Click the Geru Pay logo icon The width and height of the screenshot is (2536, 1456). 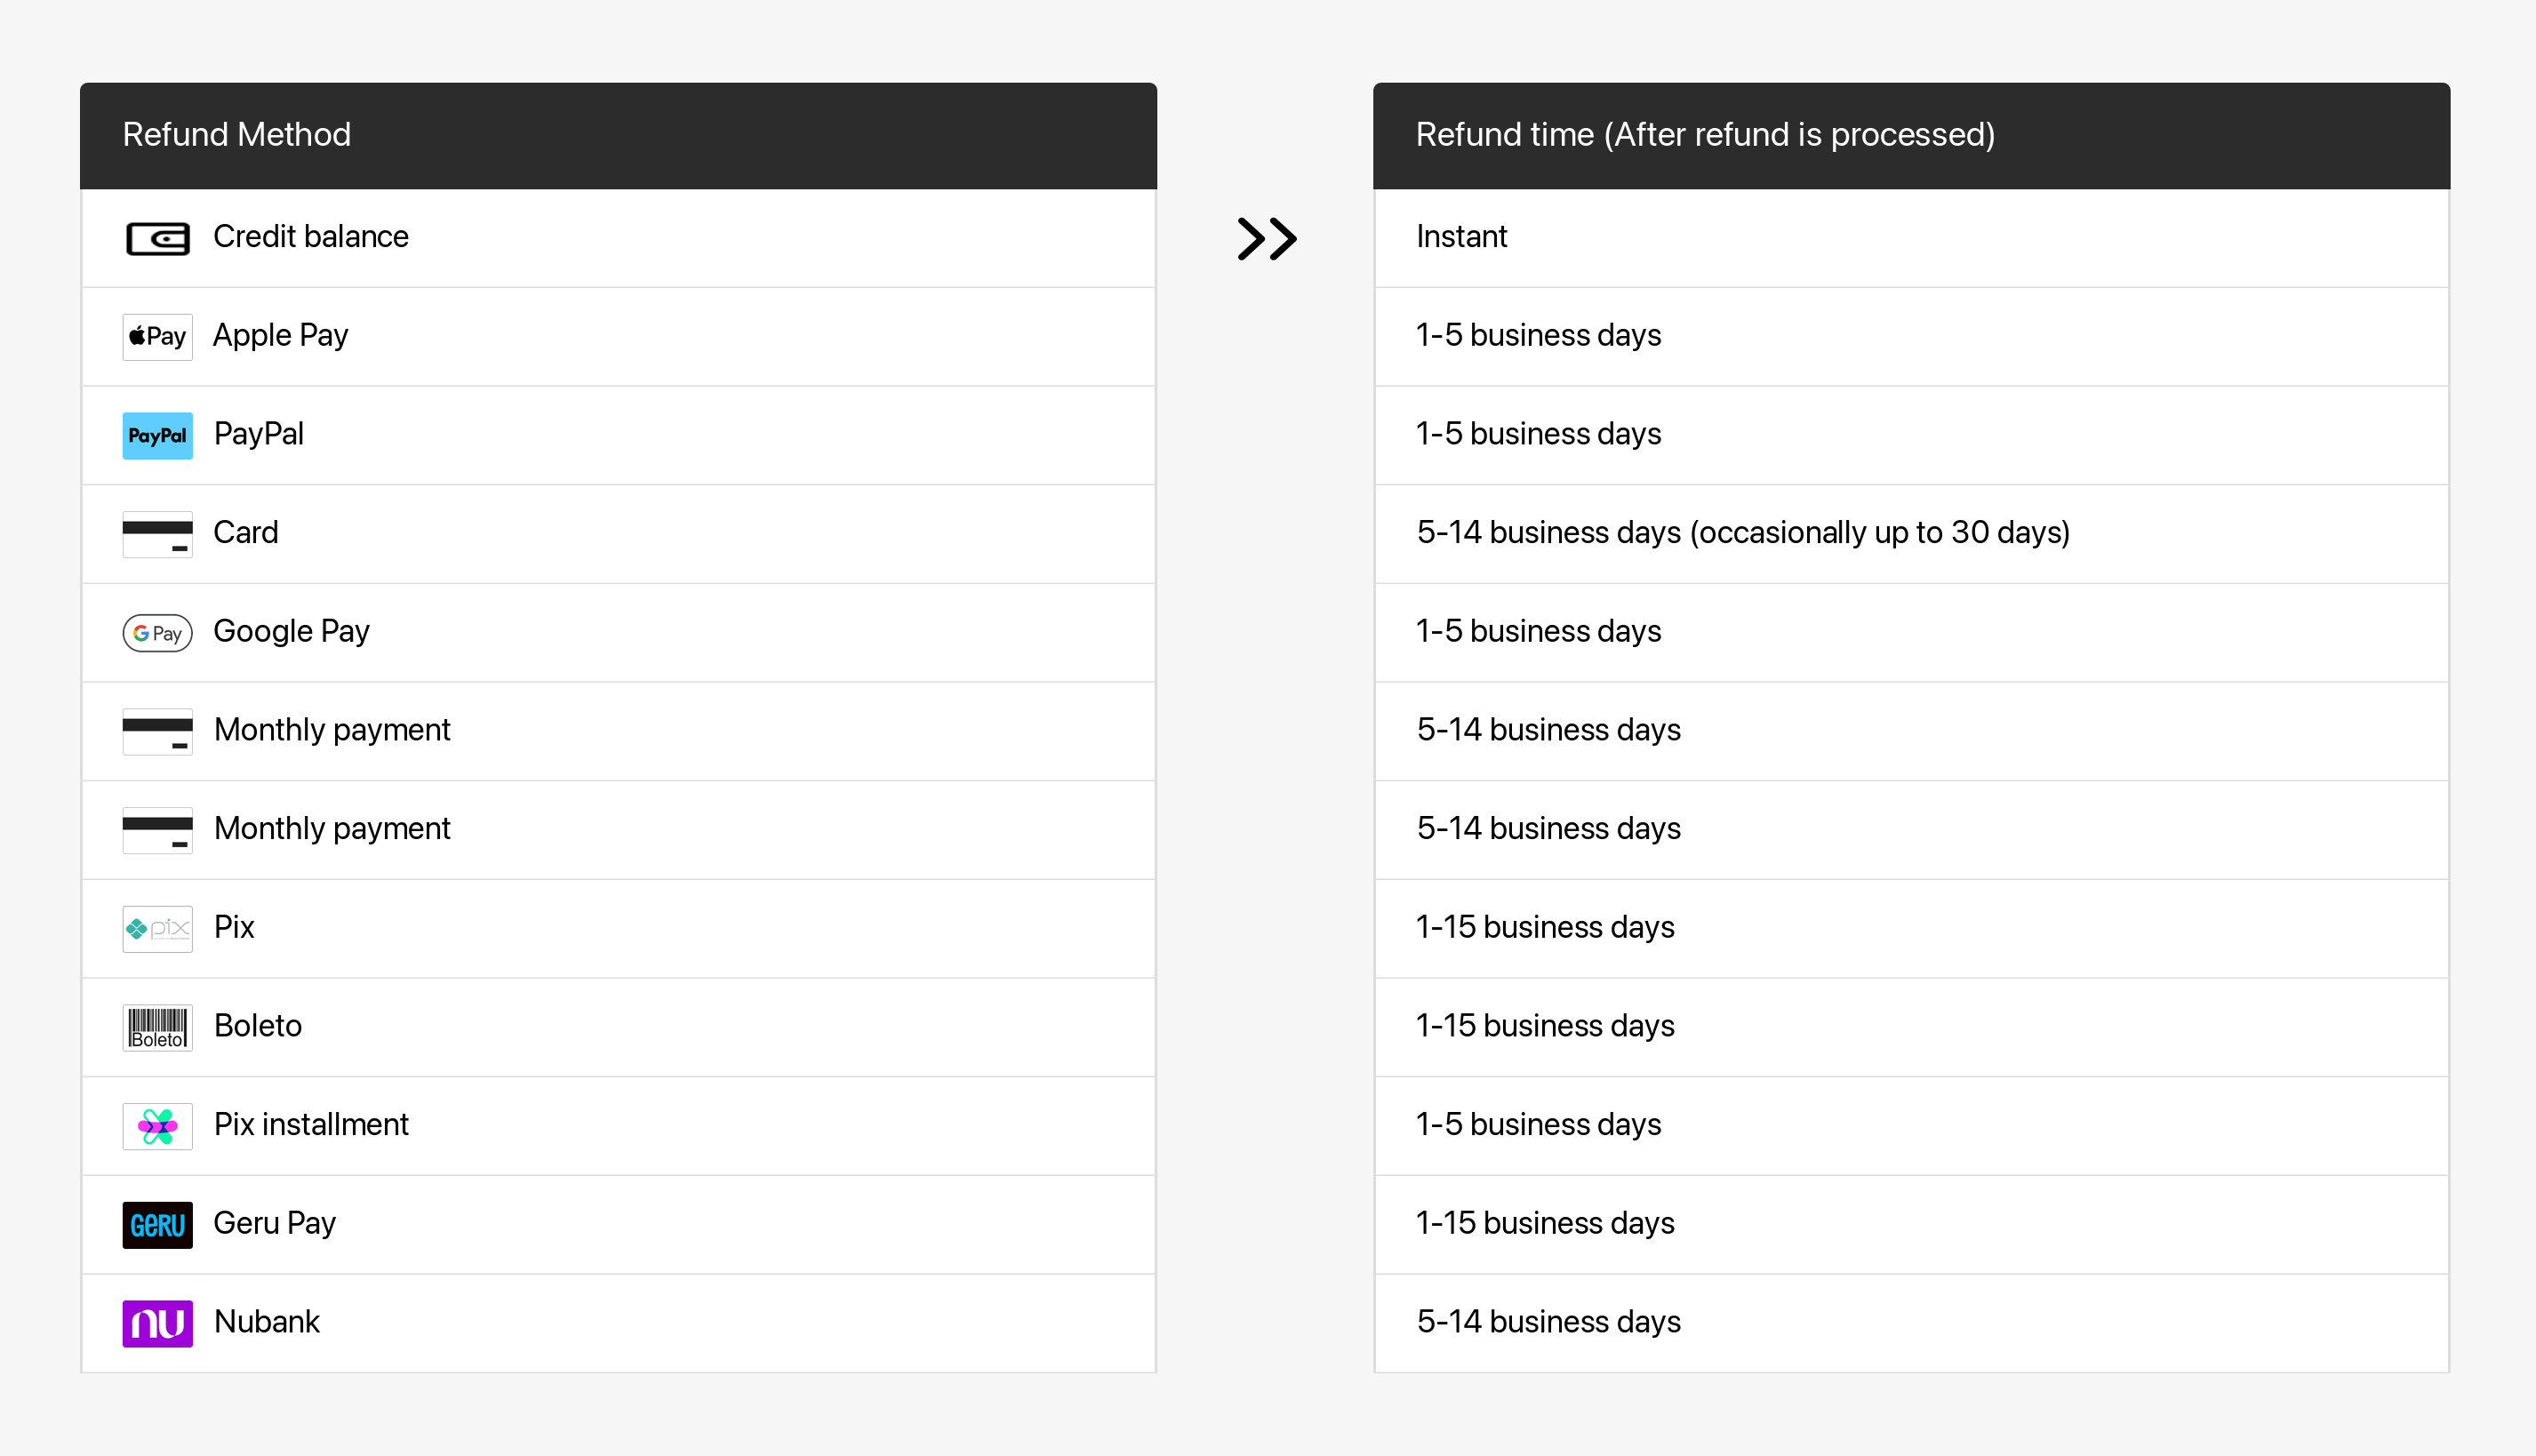(x=157, y=1224)
